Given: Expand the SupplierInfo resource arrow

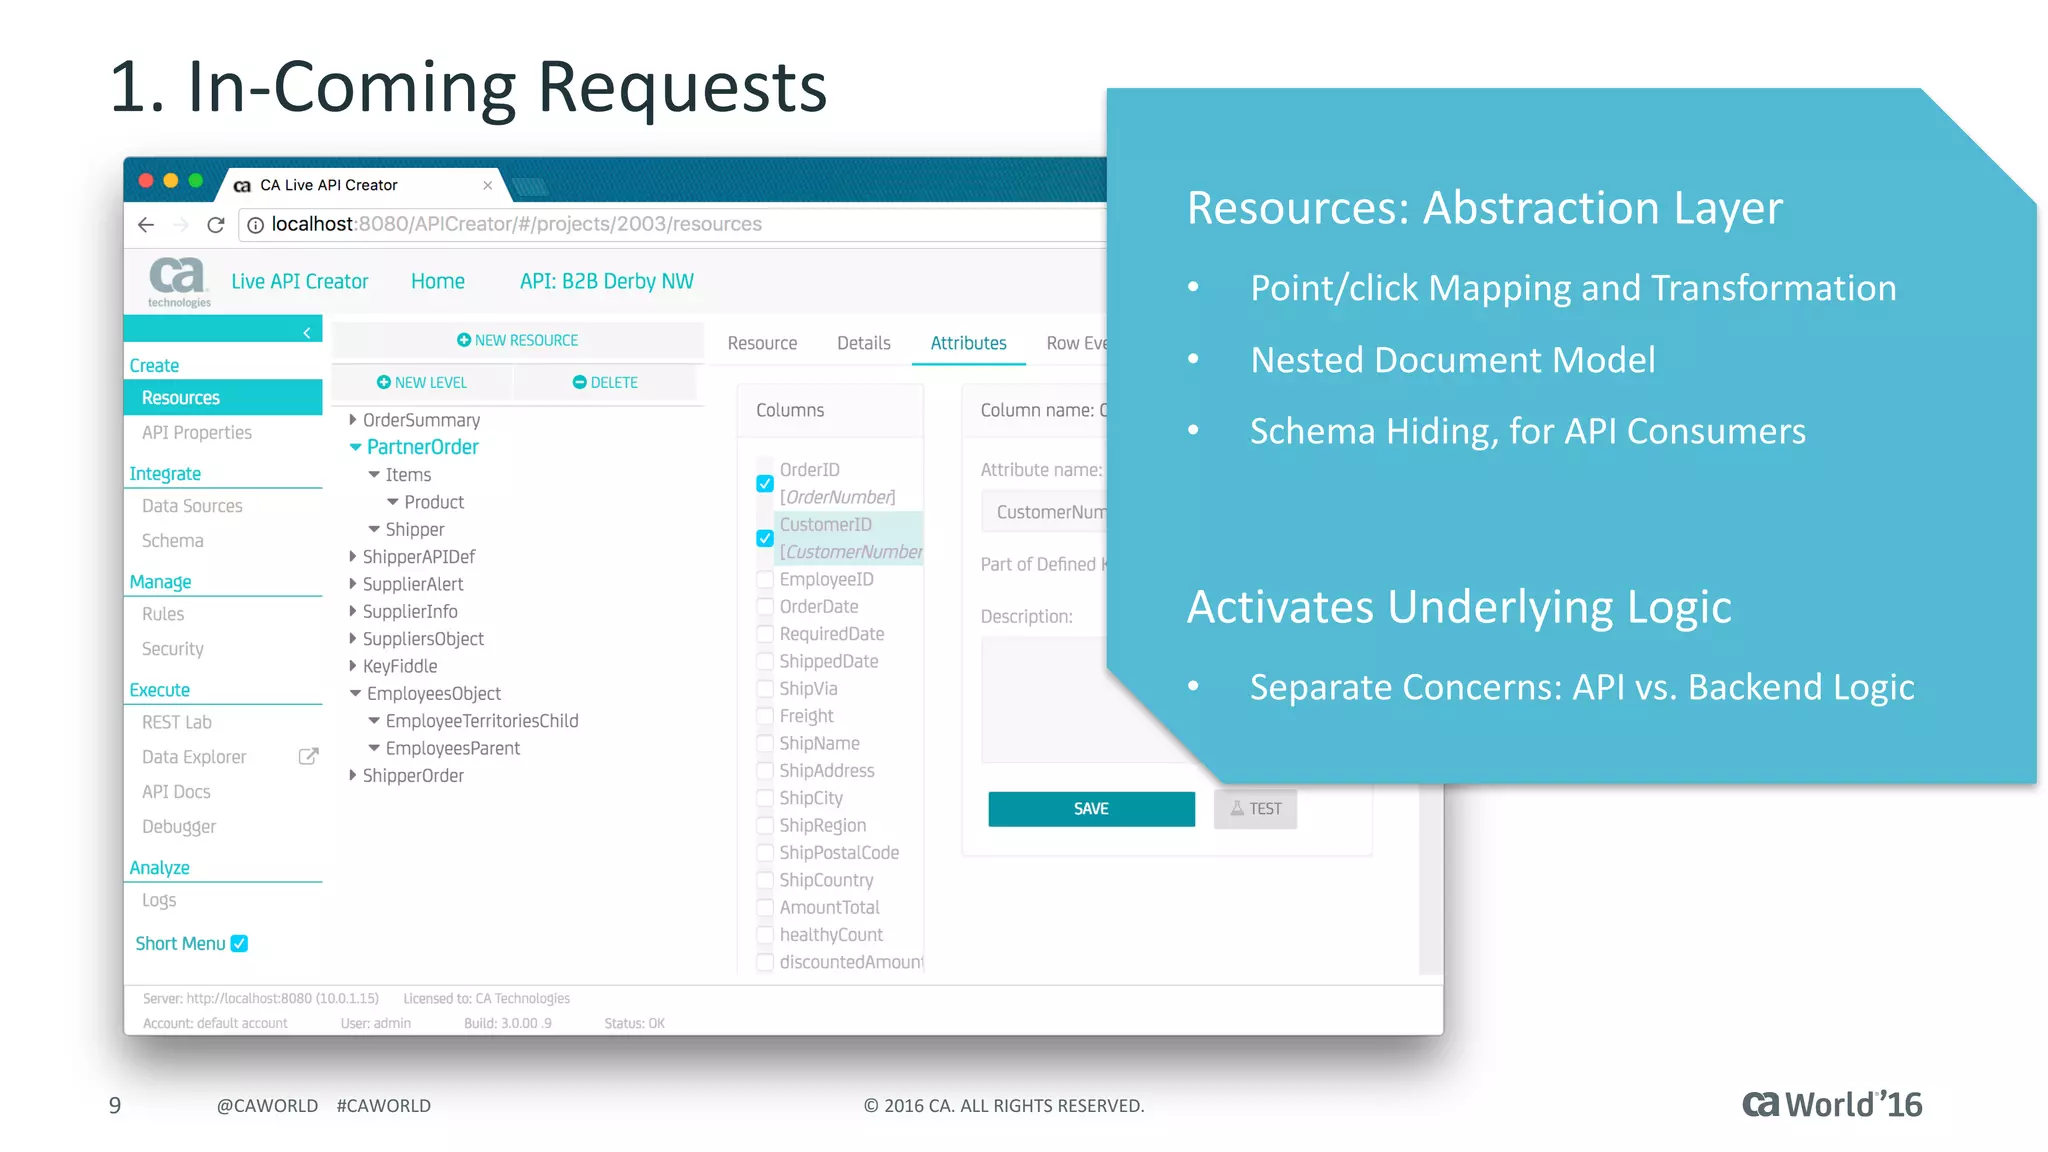Looking at the screenshot, I should (x=353, y=611).
